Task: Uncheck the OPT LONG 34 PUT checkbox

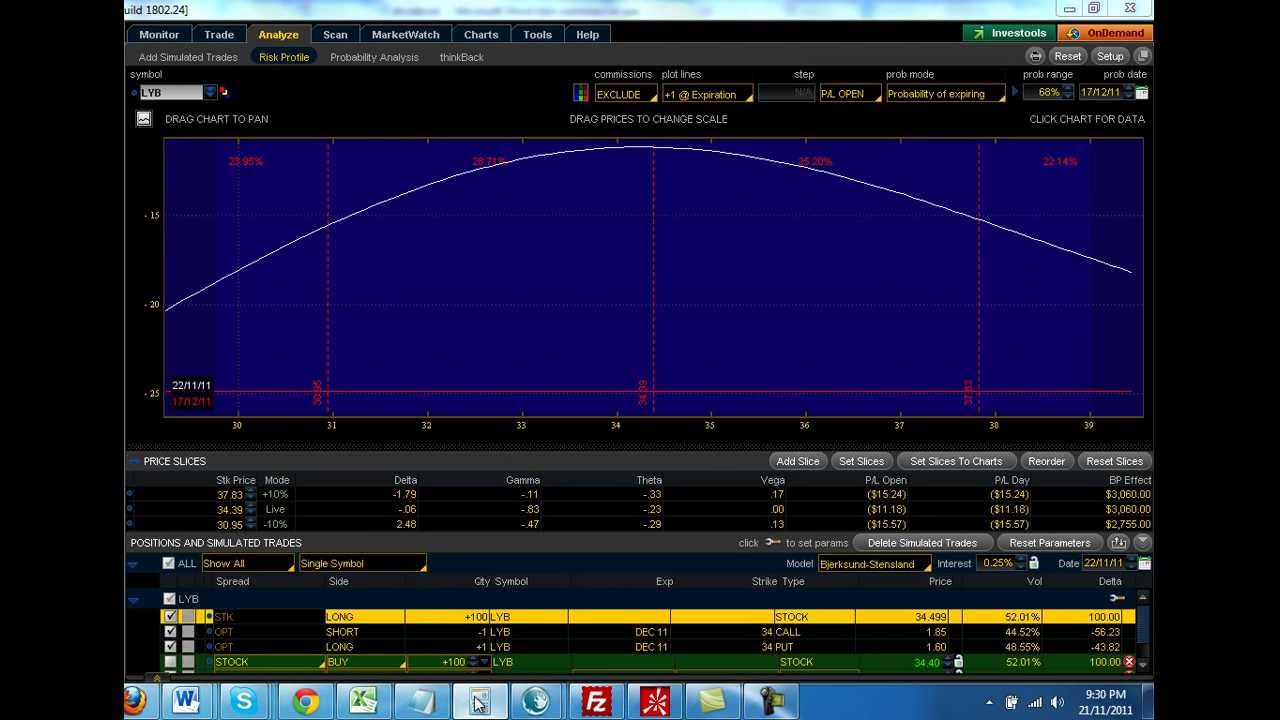Action: (x=170, y=647)
